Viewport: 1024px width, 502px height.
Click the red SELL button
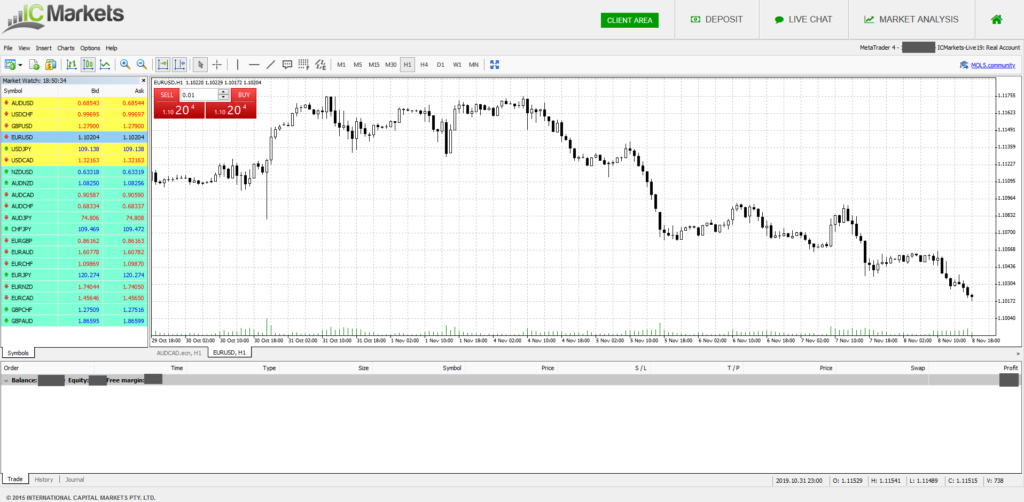coord(167,95)
